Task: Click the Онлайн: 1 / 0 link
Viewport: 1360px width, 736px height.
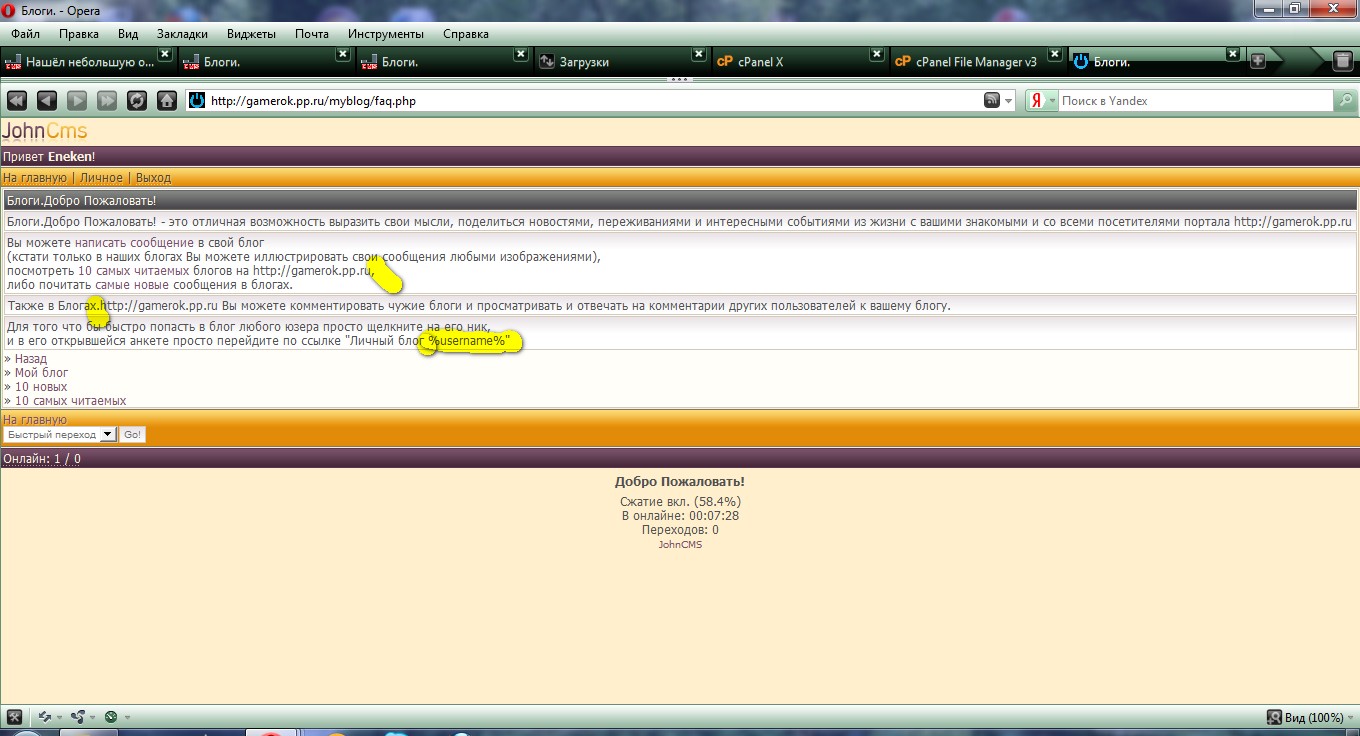Action: click(x=42, y=459)
